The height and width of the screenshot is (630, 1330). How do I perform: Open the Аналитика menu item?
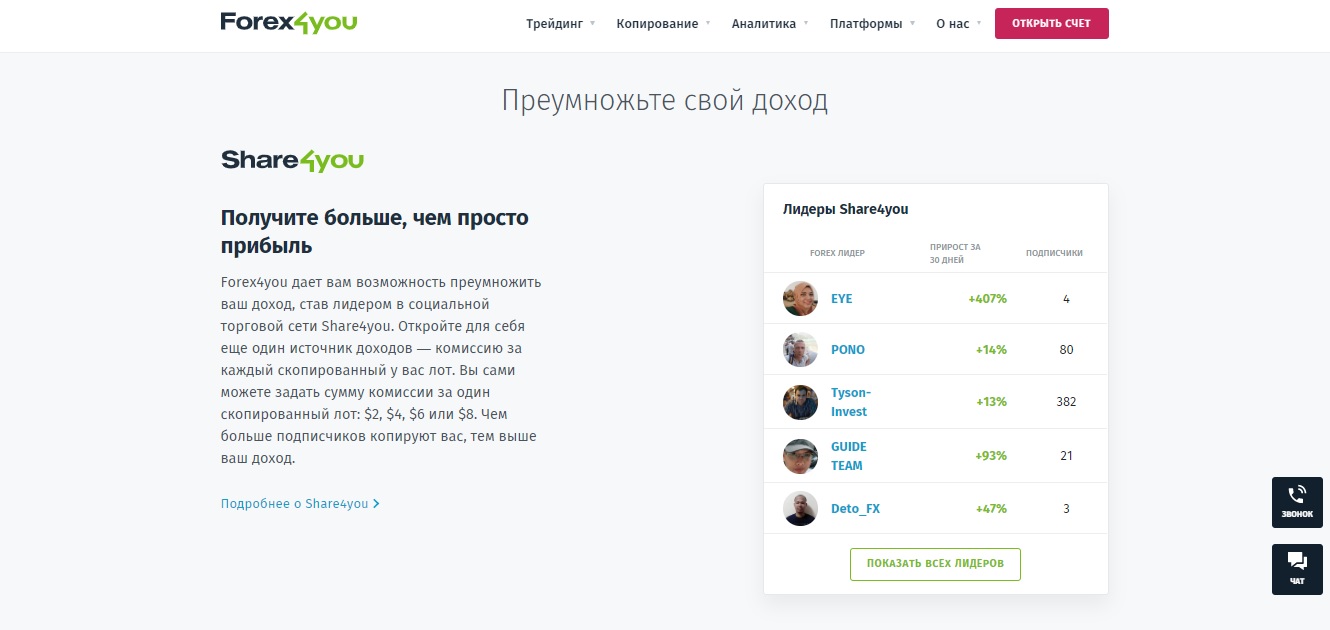point(765,23)
